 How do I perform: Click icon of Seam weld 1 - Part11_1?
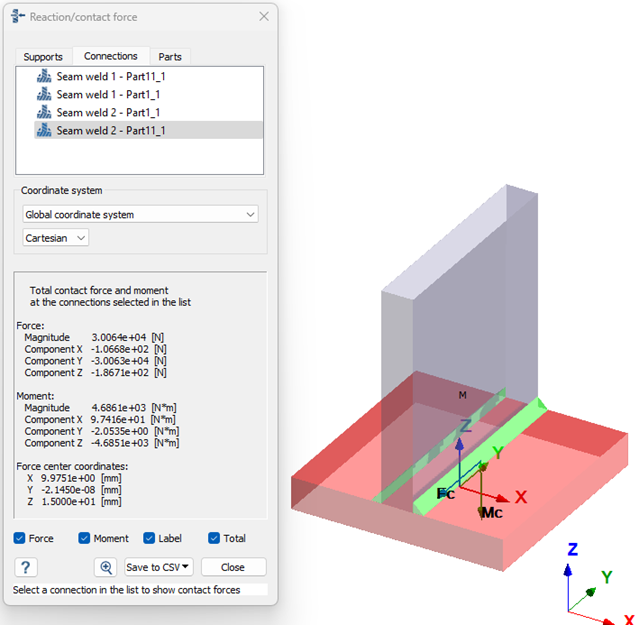click(x=44, y=76)
